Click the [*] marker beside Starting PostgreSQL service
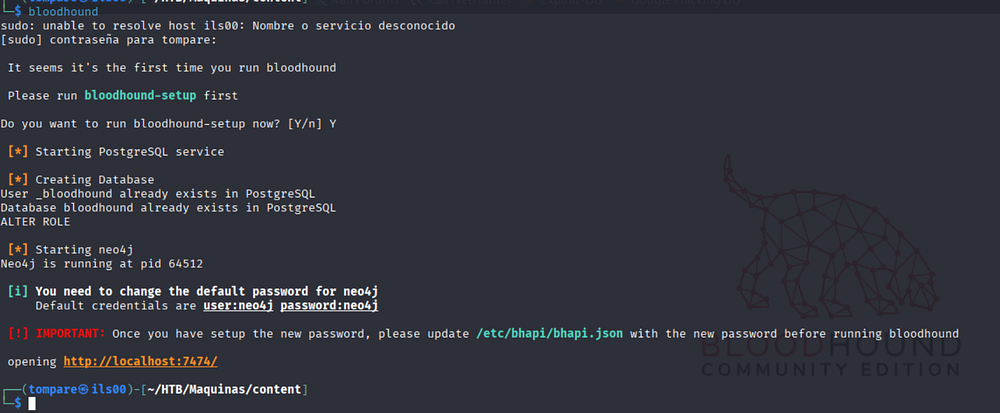Image resolution: width=1000 pixels, height=413 pixels. pos(18,152)
